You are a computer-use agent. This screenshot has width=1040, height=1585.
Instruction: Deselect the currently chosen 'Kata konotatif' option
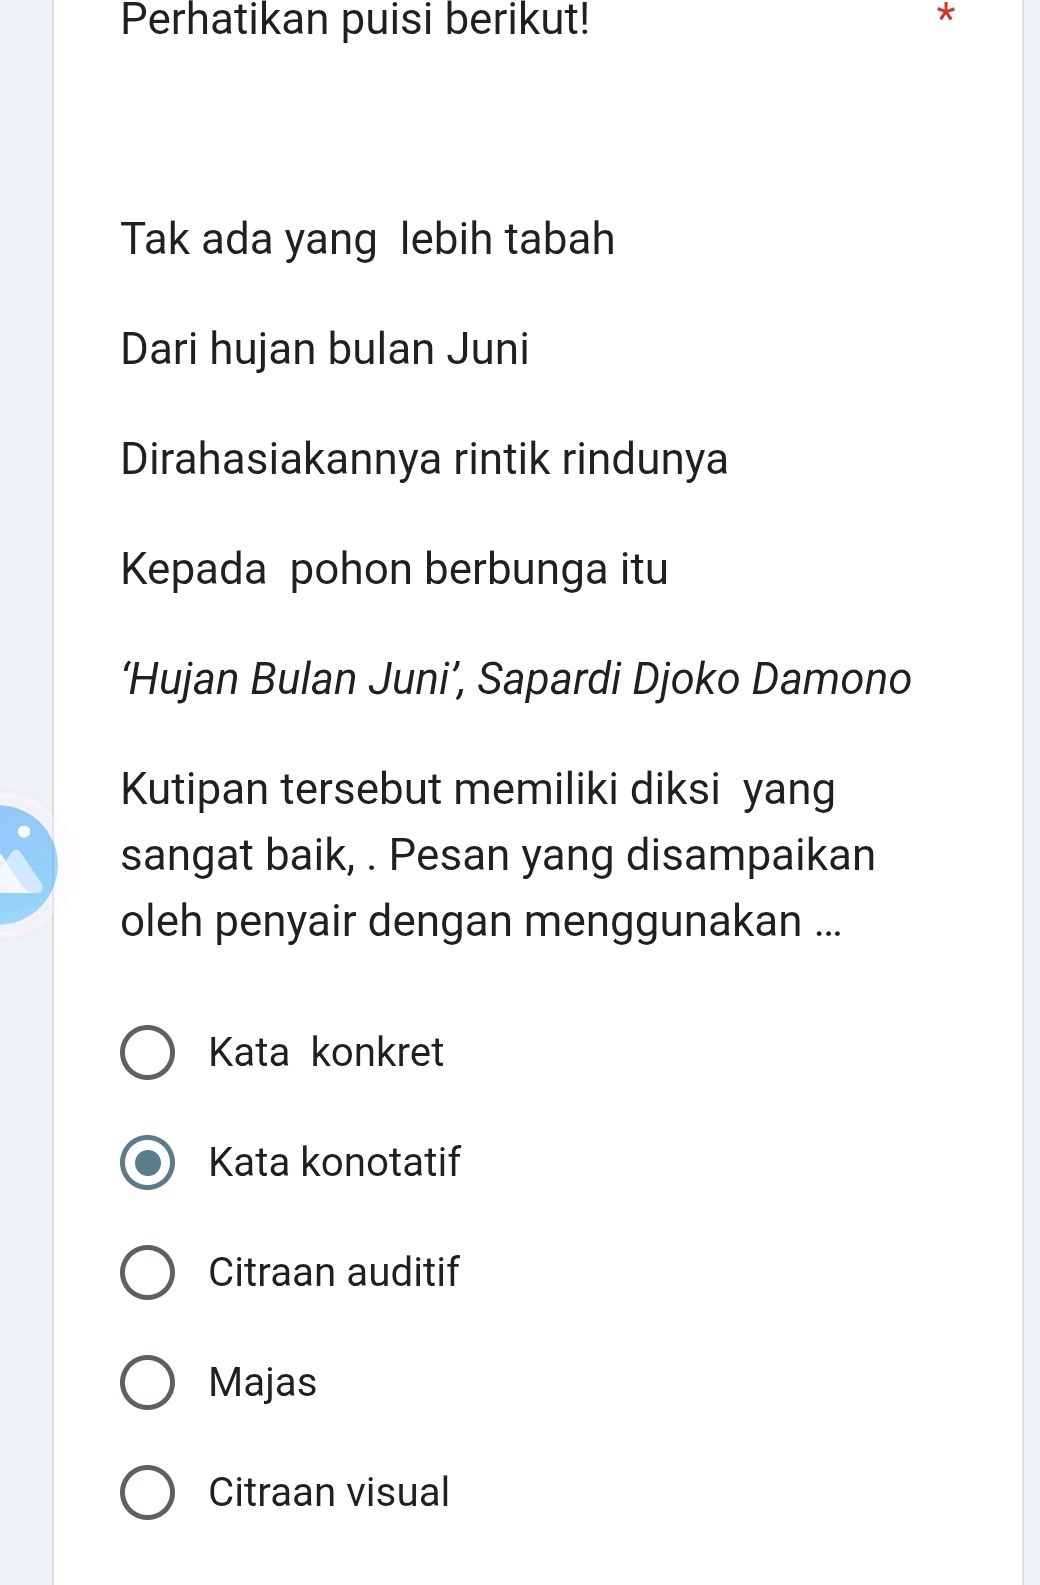pos(146,1162)
